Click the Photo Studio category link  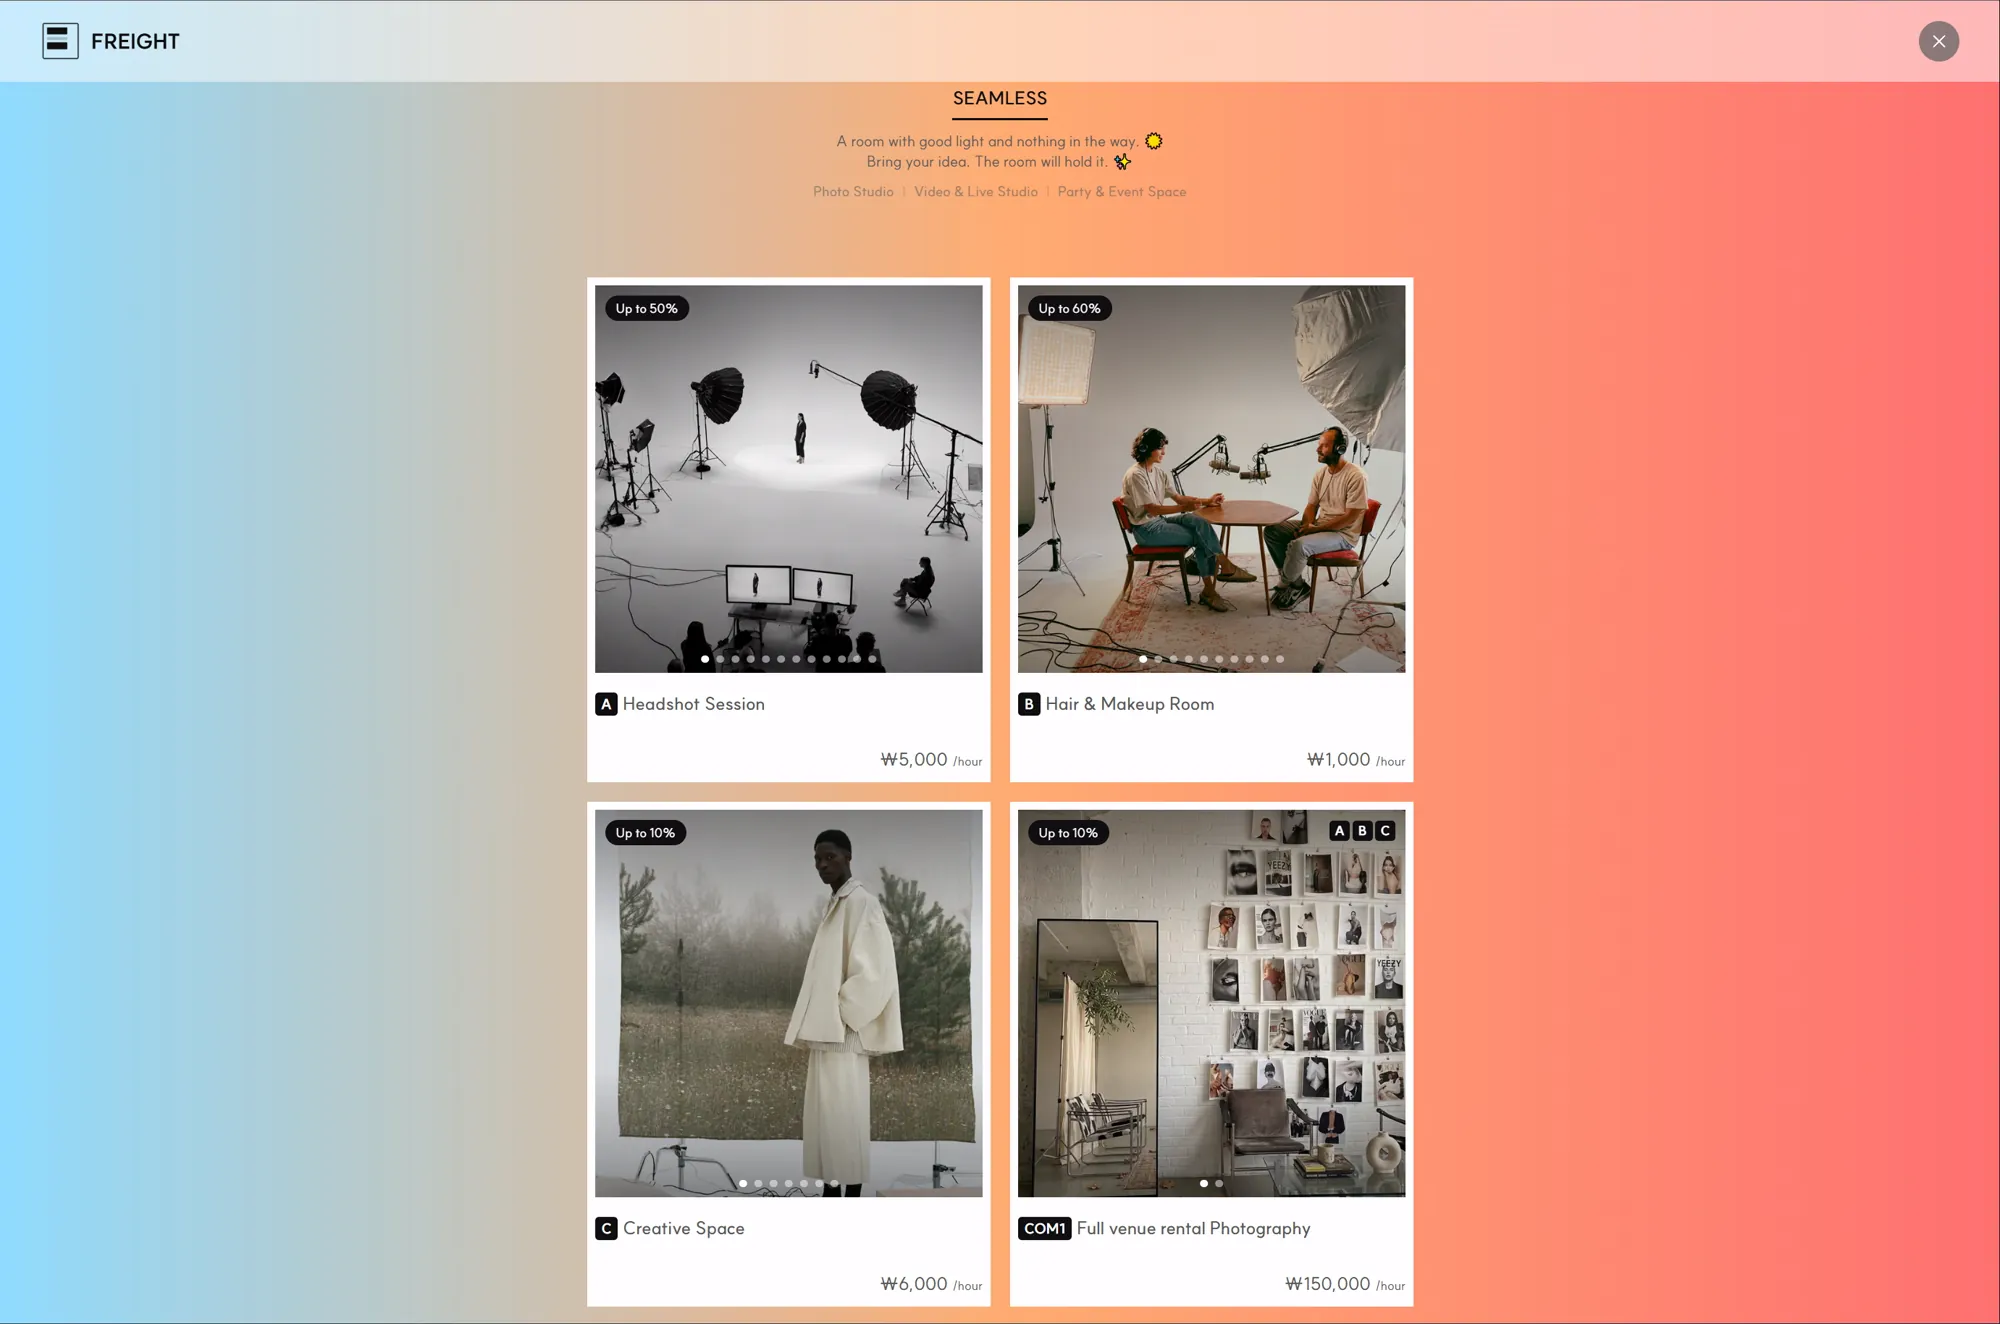pyautogui.click(x=853, y=191)
